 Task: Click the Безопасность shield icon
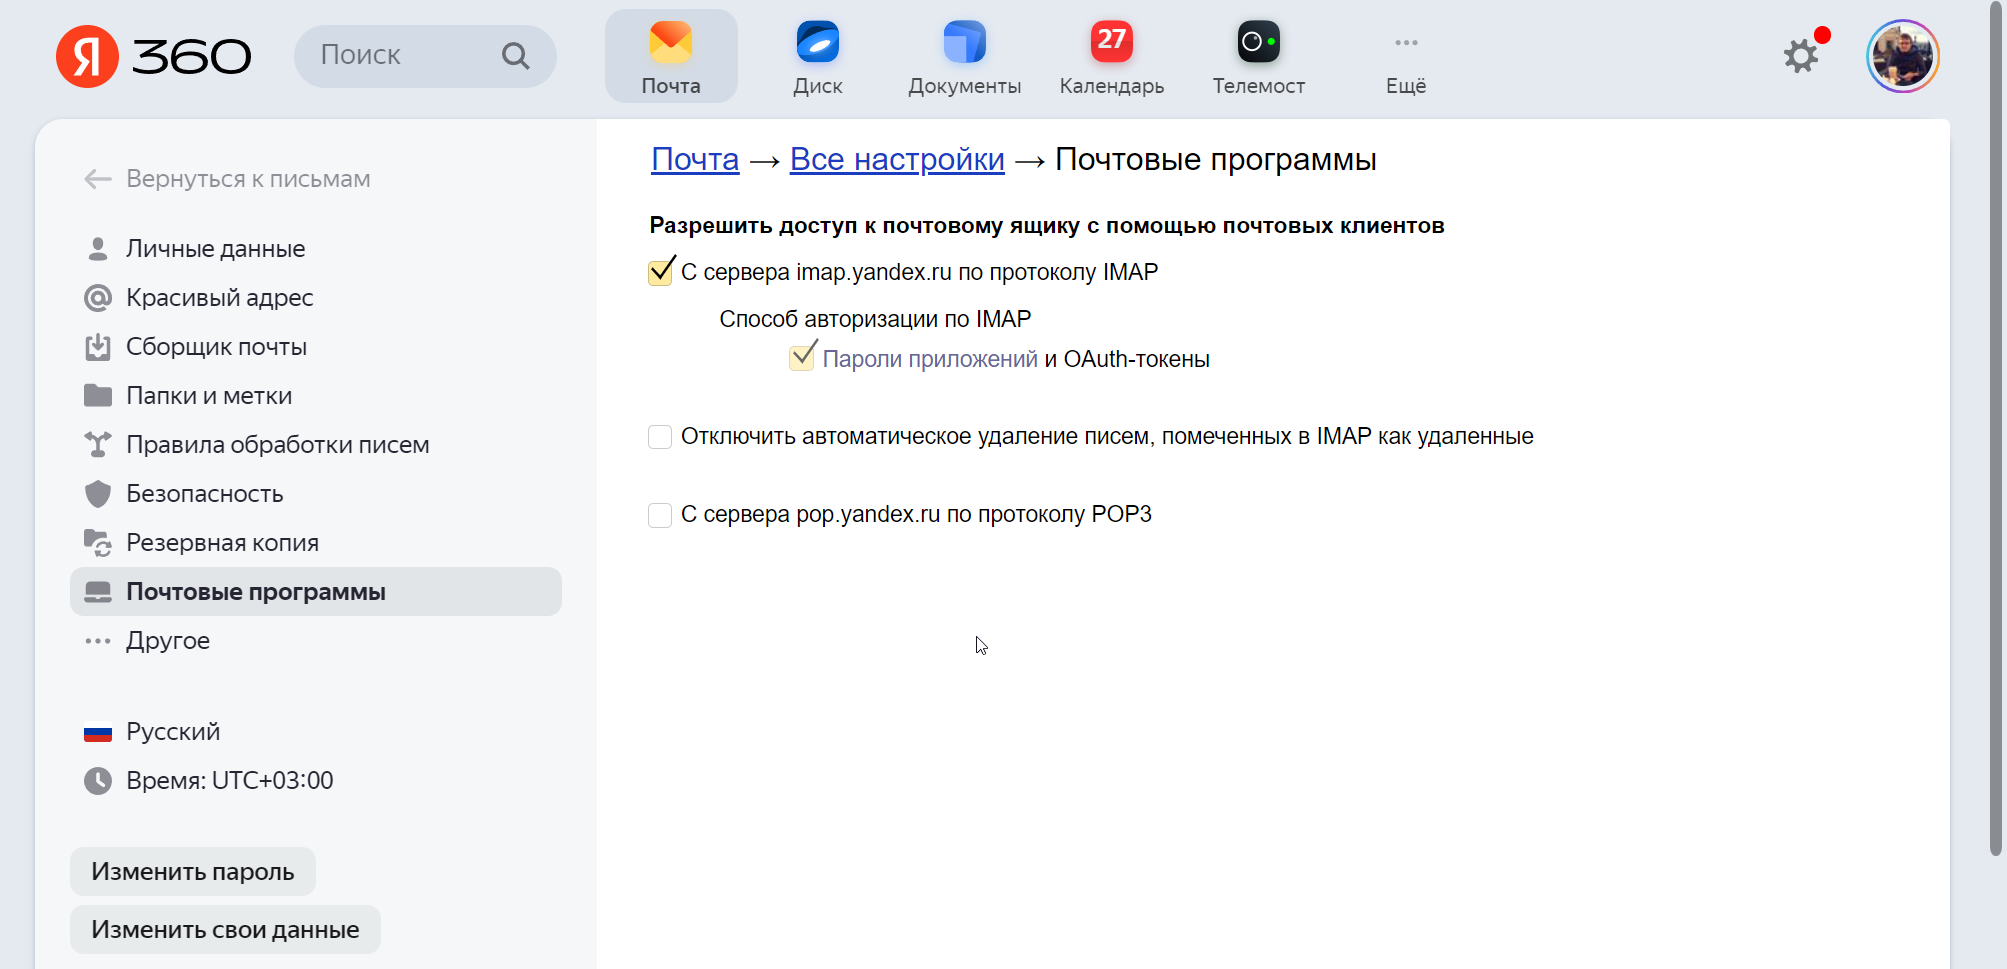[97, 494]
